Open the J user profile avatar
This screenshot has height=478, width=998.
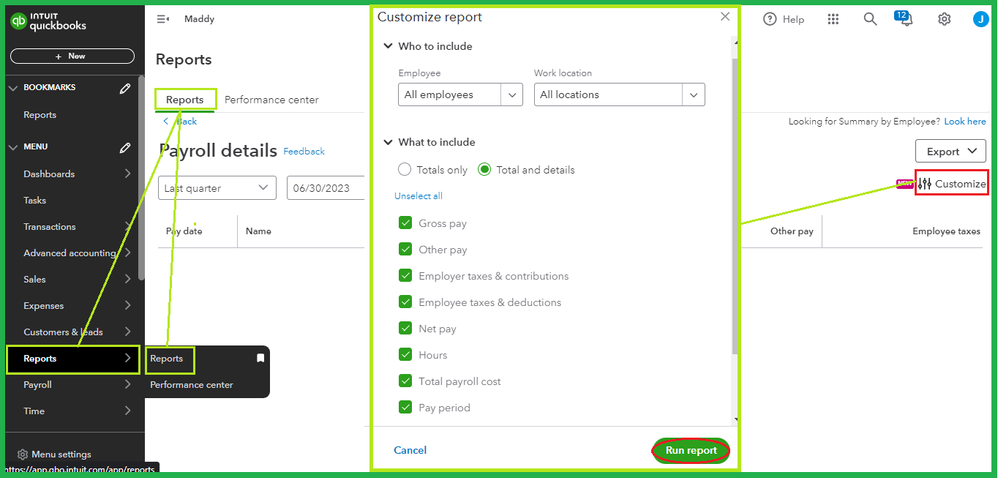[980, 20]
